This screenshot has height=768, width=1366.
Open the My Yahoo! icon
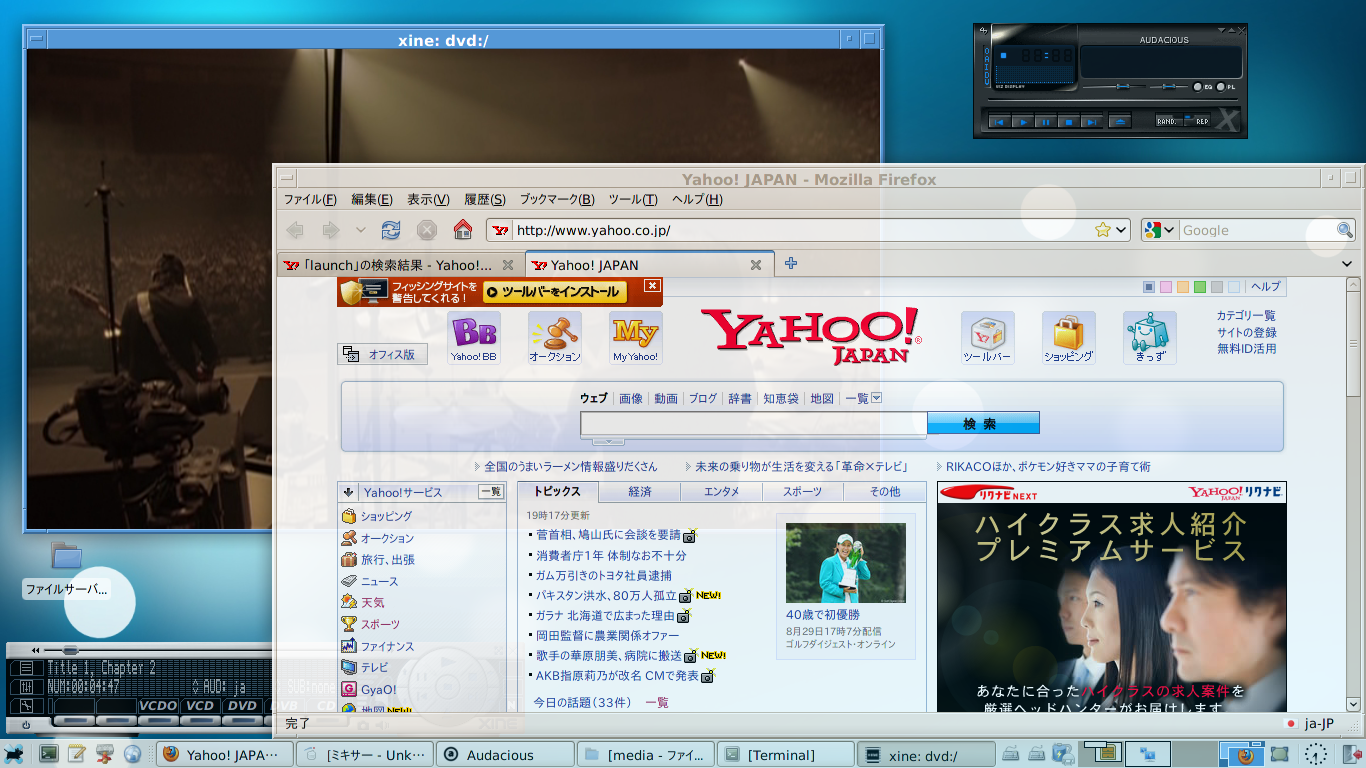click(636, 338)
